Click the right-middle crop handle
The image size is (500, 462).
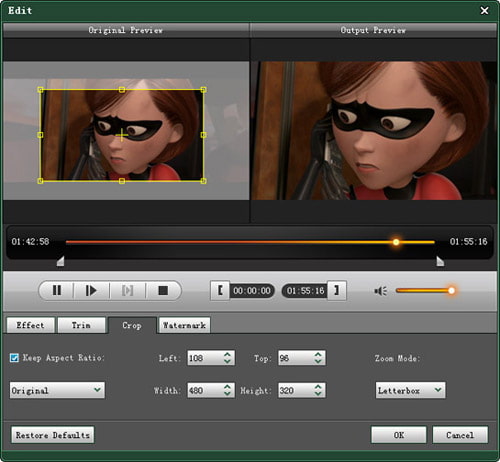203,135
